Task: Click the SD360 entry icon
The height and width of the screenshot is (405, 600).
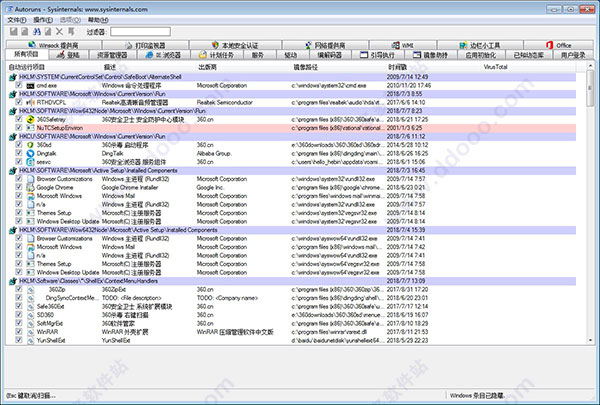Action: 30,315
